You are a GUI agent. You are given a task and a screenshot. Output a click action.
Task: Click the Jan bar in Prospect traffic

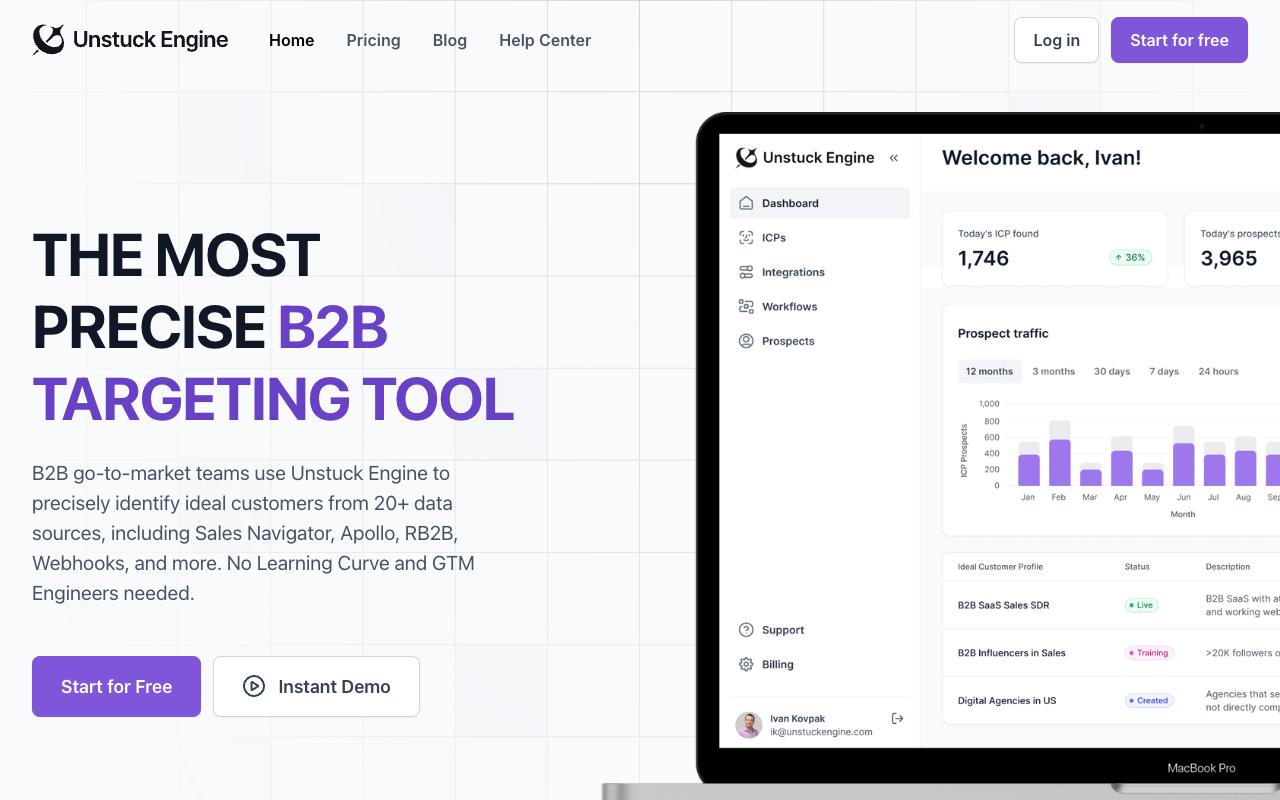1029,464
